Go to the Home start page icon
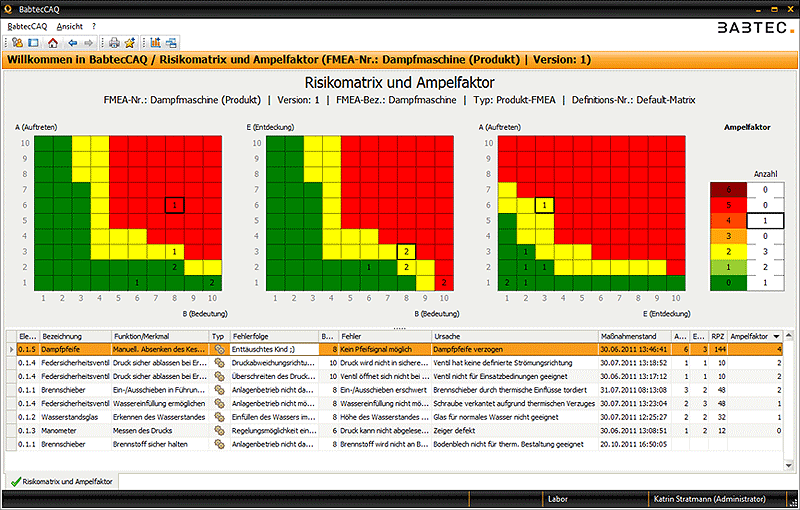This screenshot has width=800, height=510. coord(53,43)
